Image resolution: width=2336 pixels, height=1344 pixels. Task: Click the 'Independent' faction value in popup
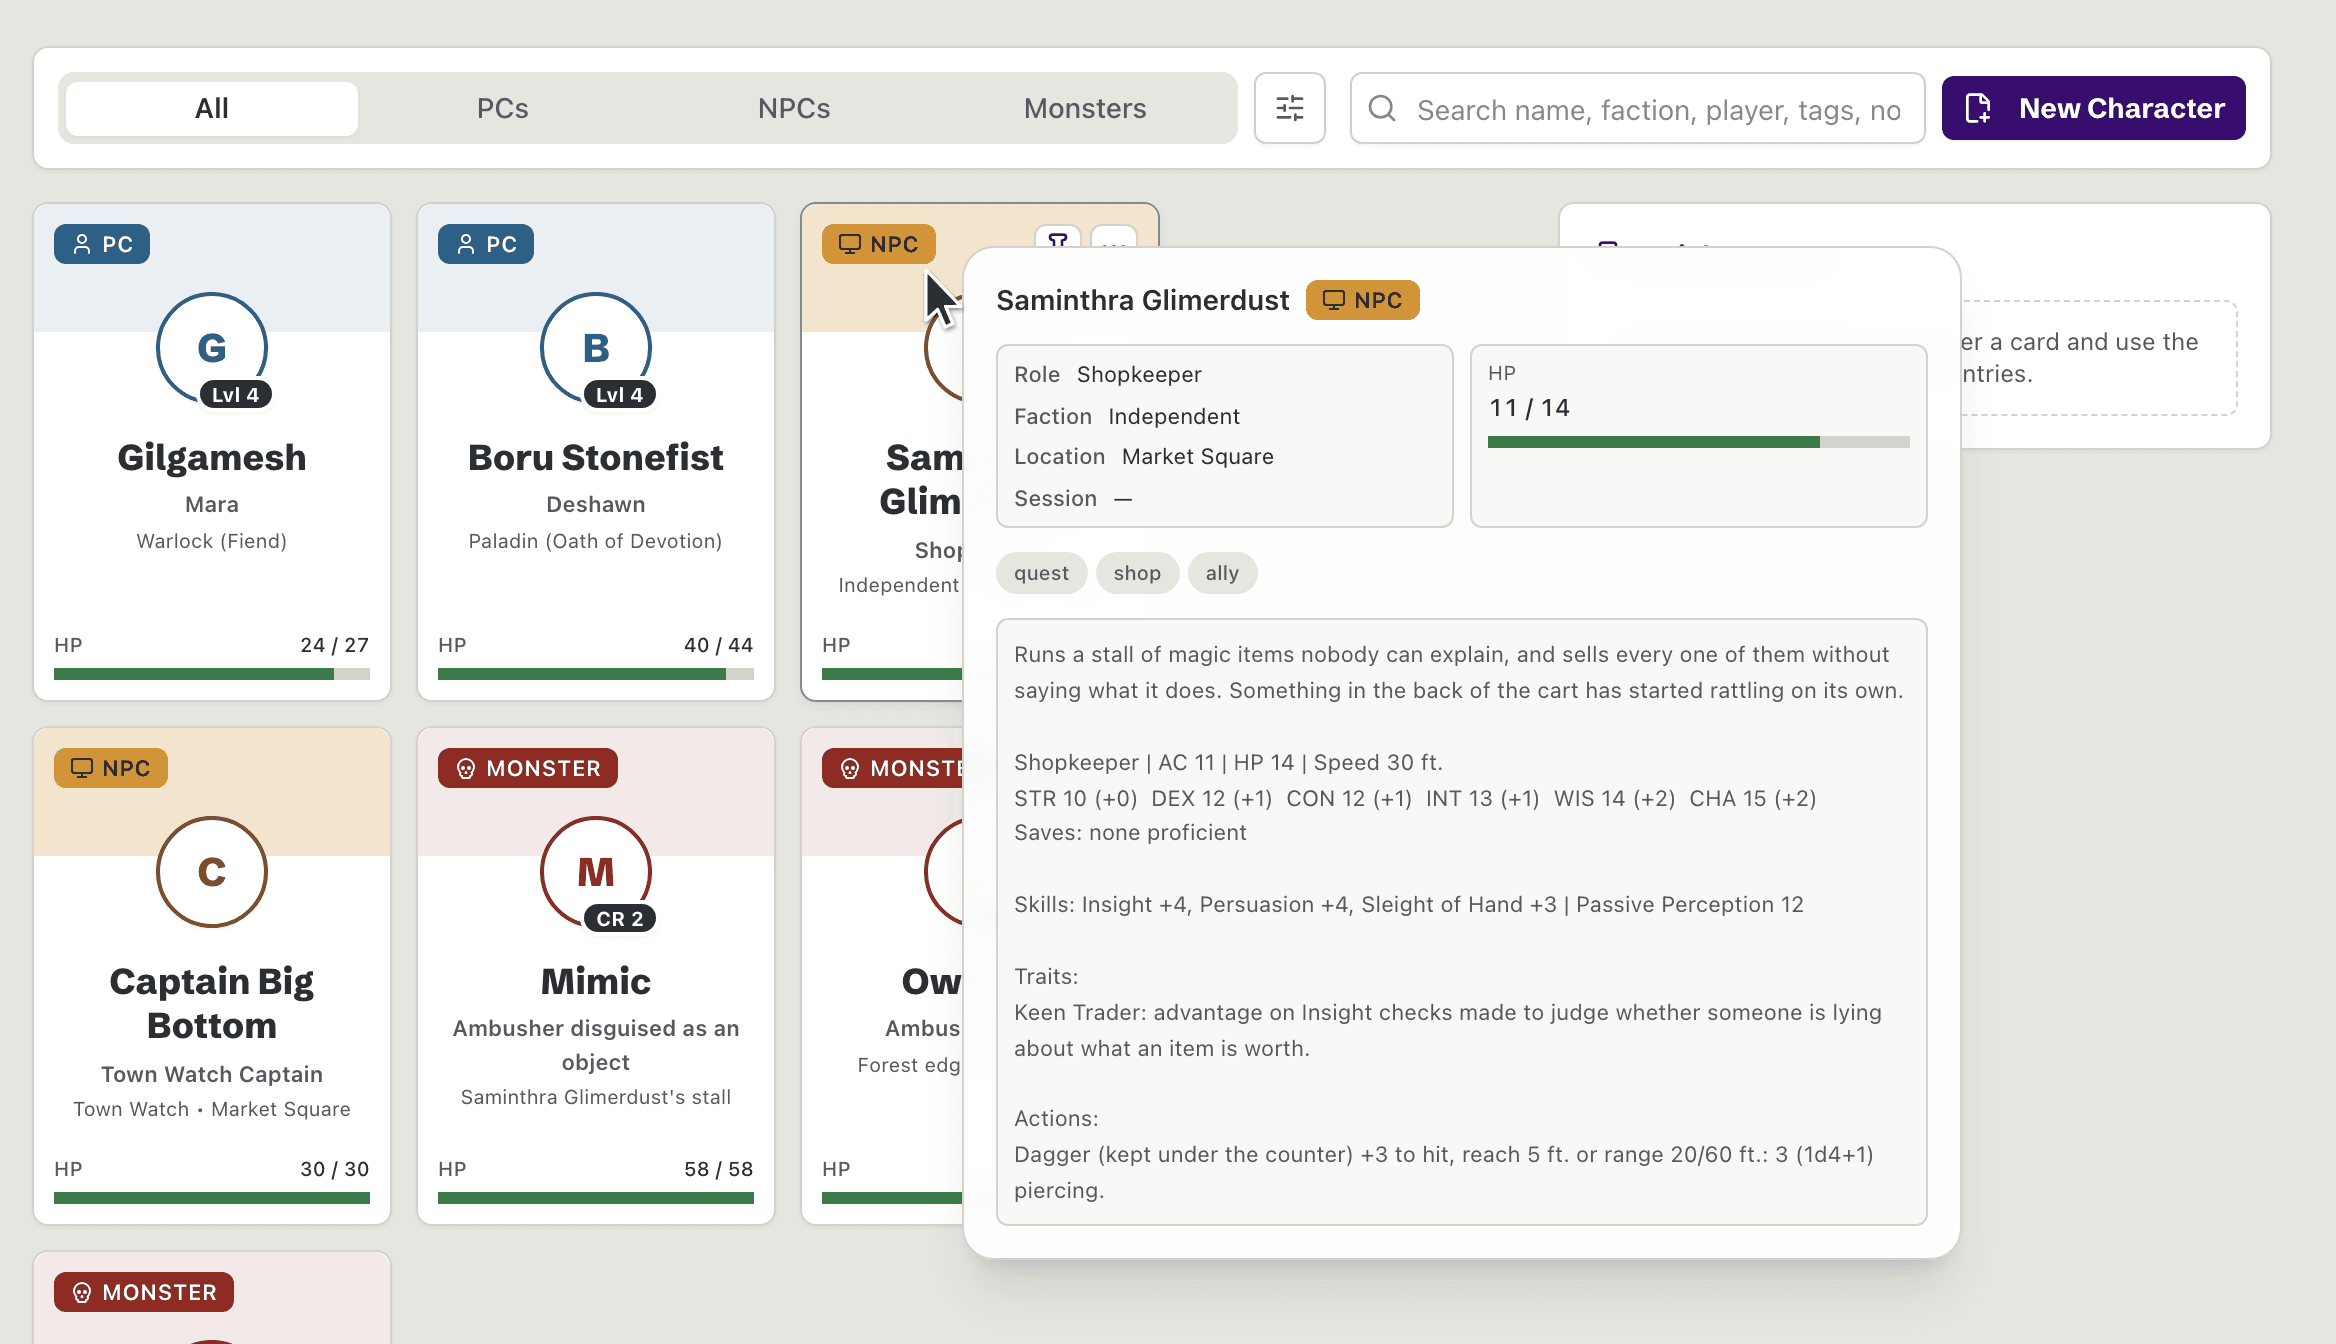coord(1174,416)
